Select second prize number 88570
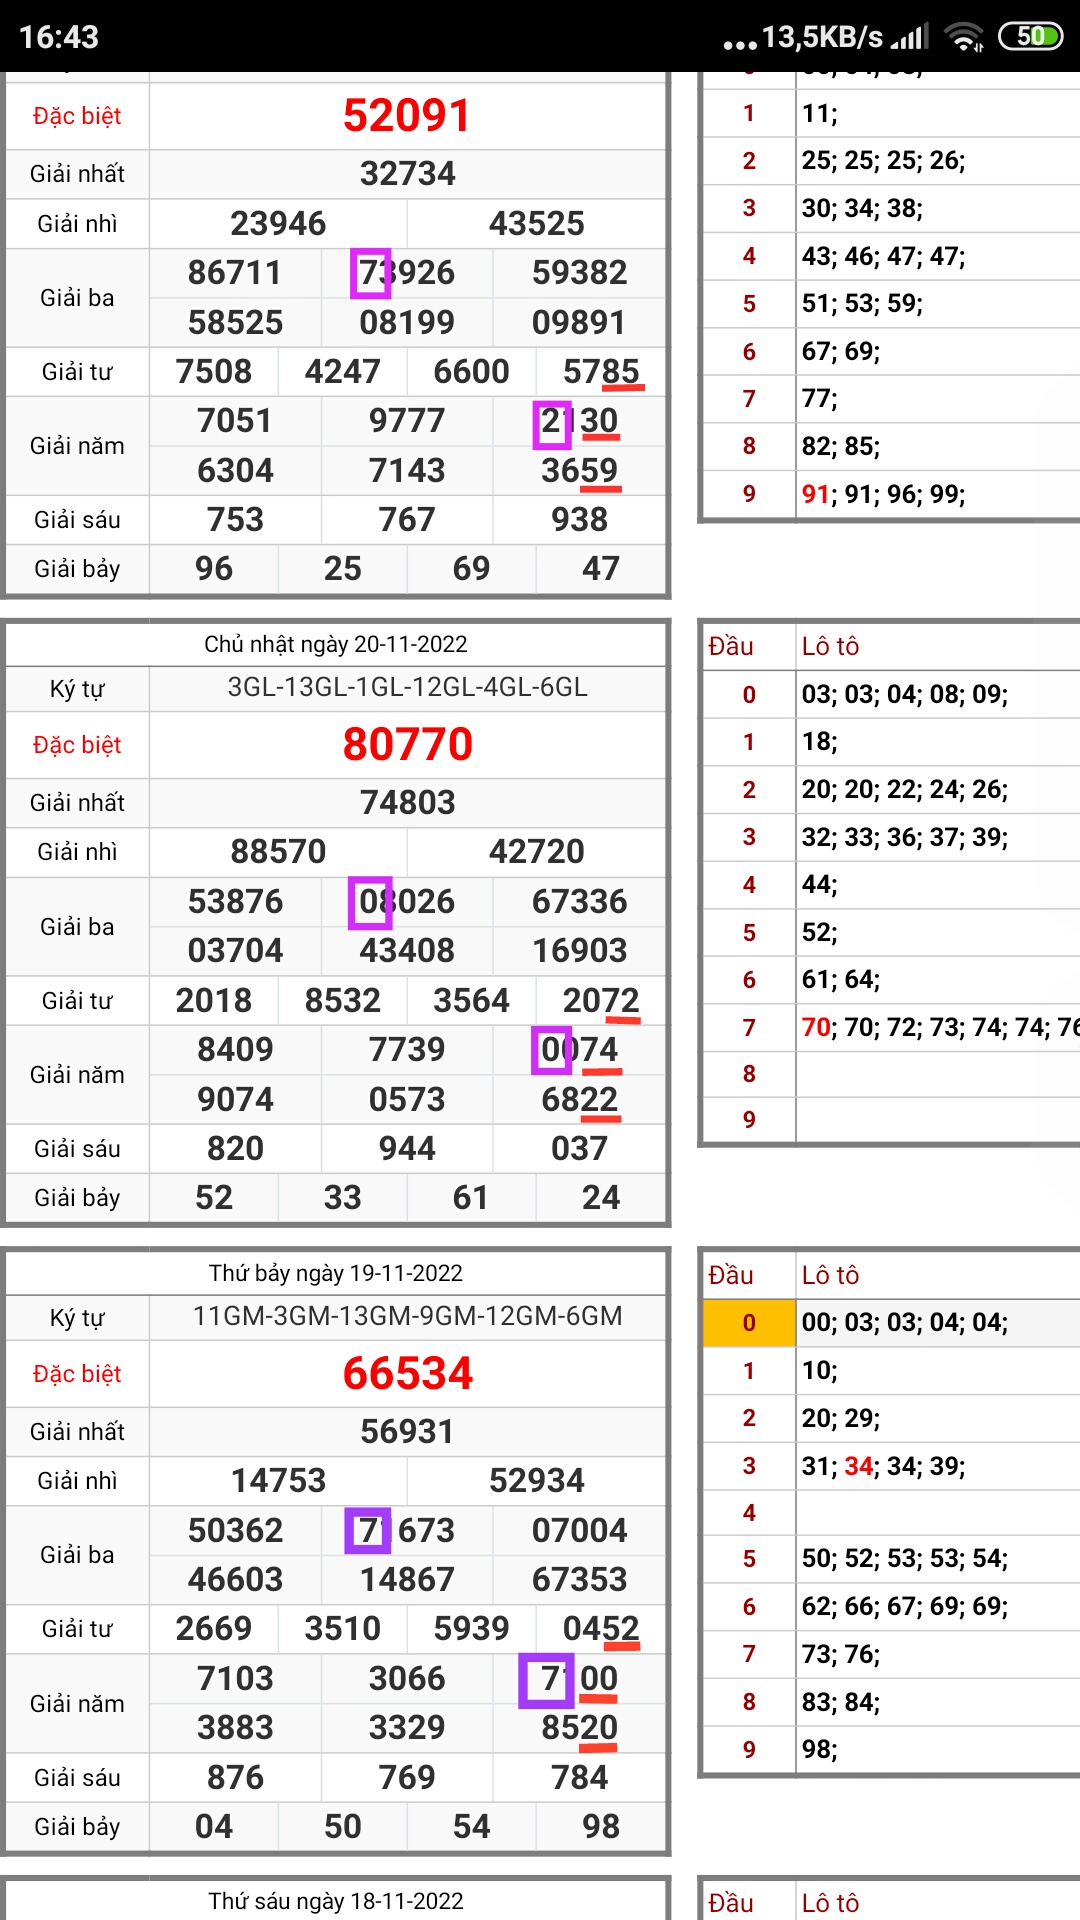This screenshot has width=1080, height=1920. [x=278, y=852]
